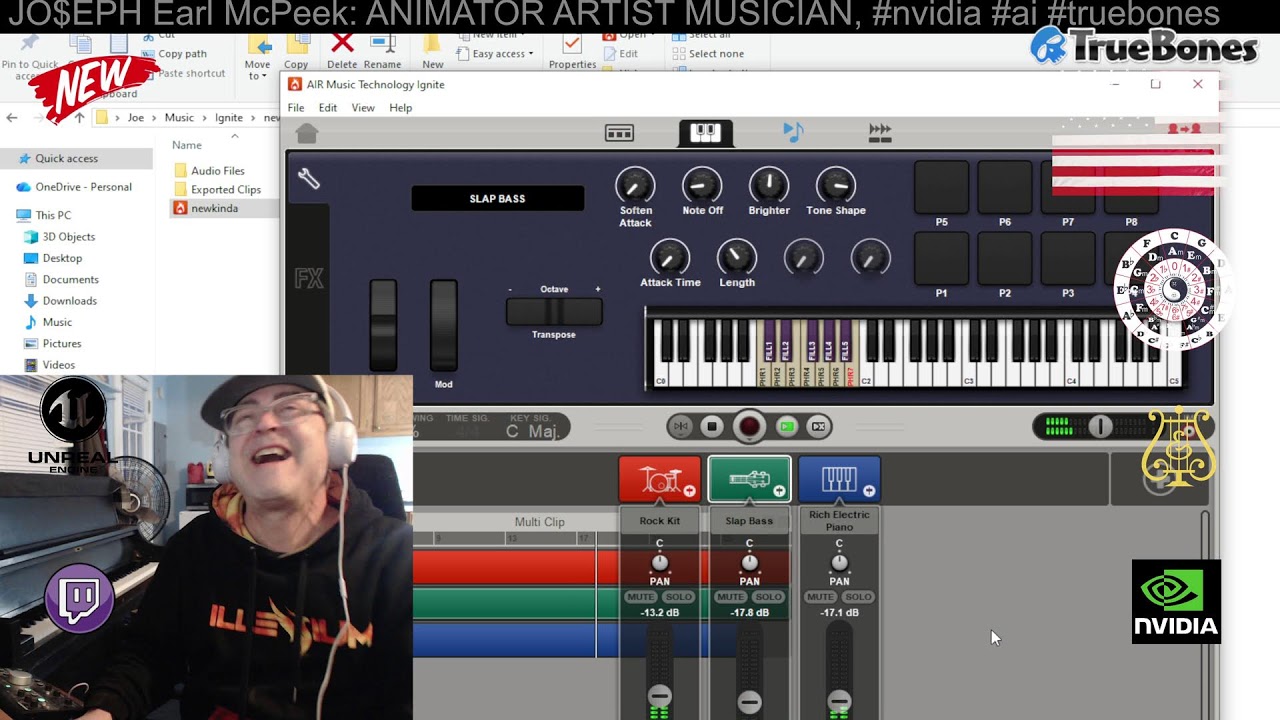Open the C Maj. key signature selector
This screenshot has width=1280, height=720.
pyautogui.click(x=531, y=430)
